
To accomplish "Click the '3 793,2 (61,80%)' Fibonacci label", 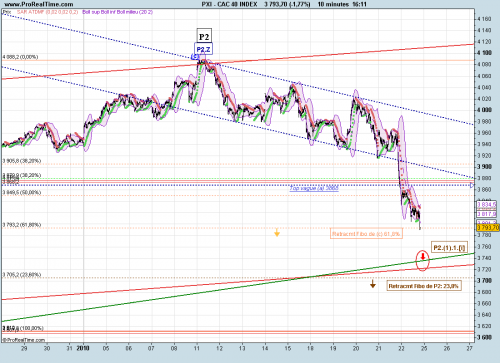I will pos(22,225).
